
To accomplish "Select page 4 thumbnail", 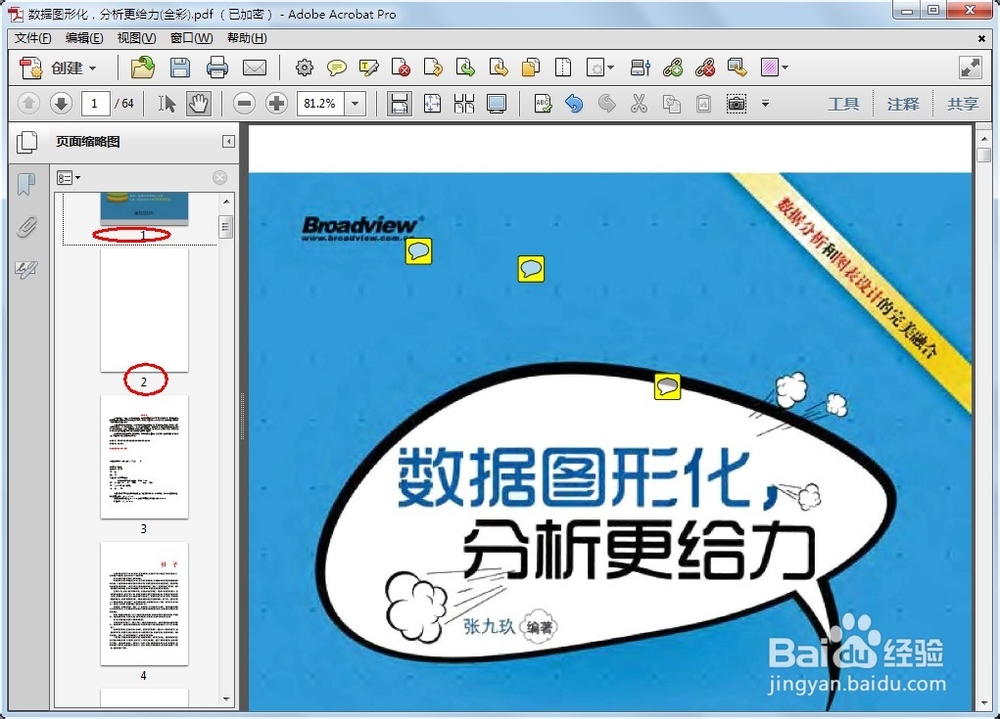I will pyautogui.click(x=144, y=604).
